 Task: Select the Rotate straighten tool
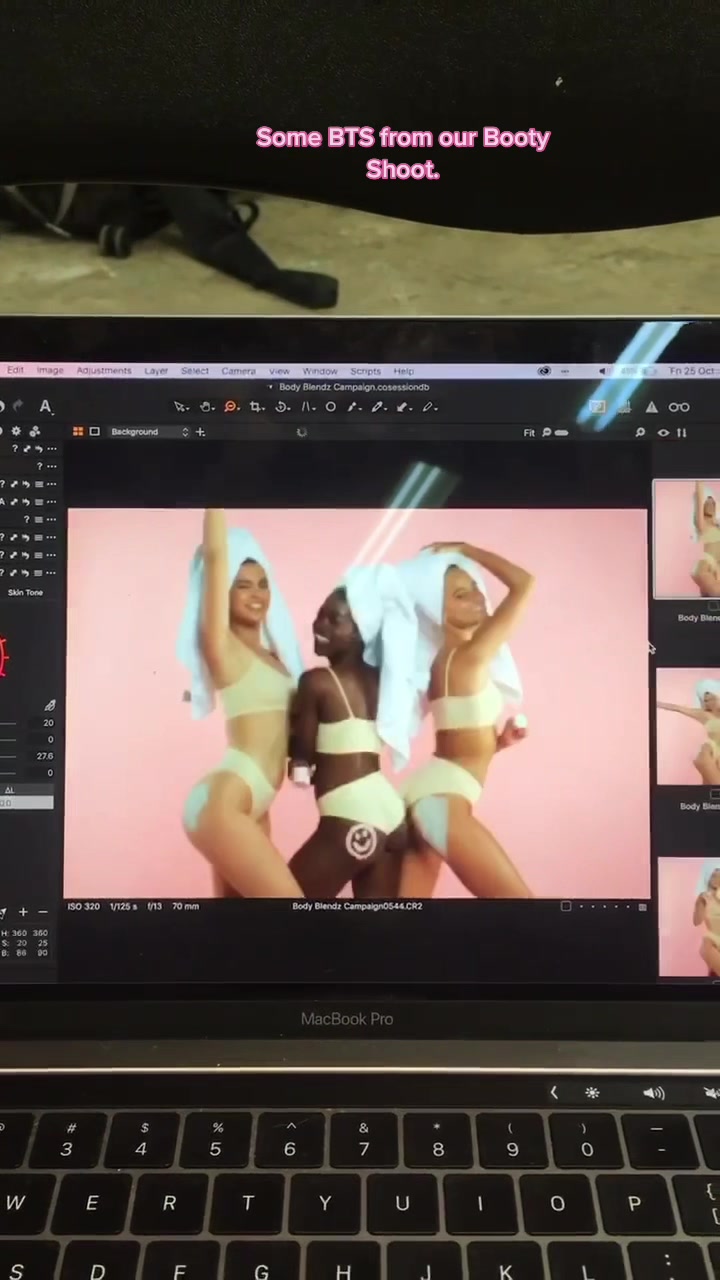coord(282,407)
